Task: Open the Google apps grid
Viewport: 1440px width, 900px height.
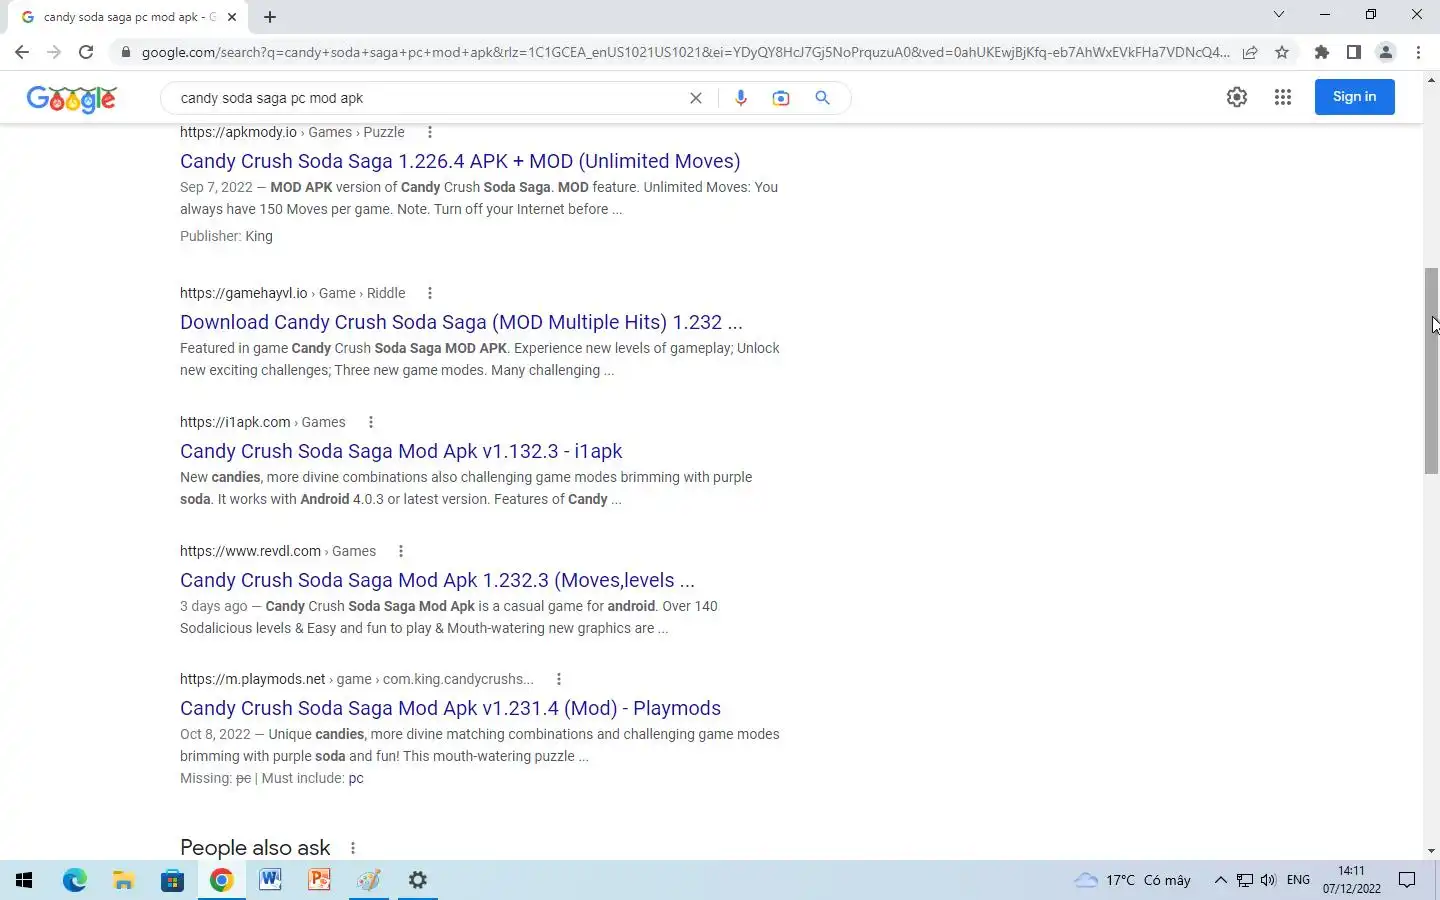Action: pos(1283,97)
